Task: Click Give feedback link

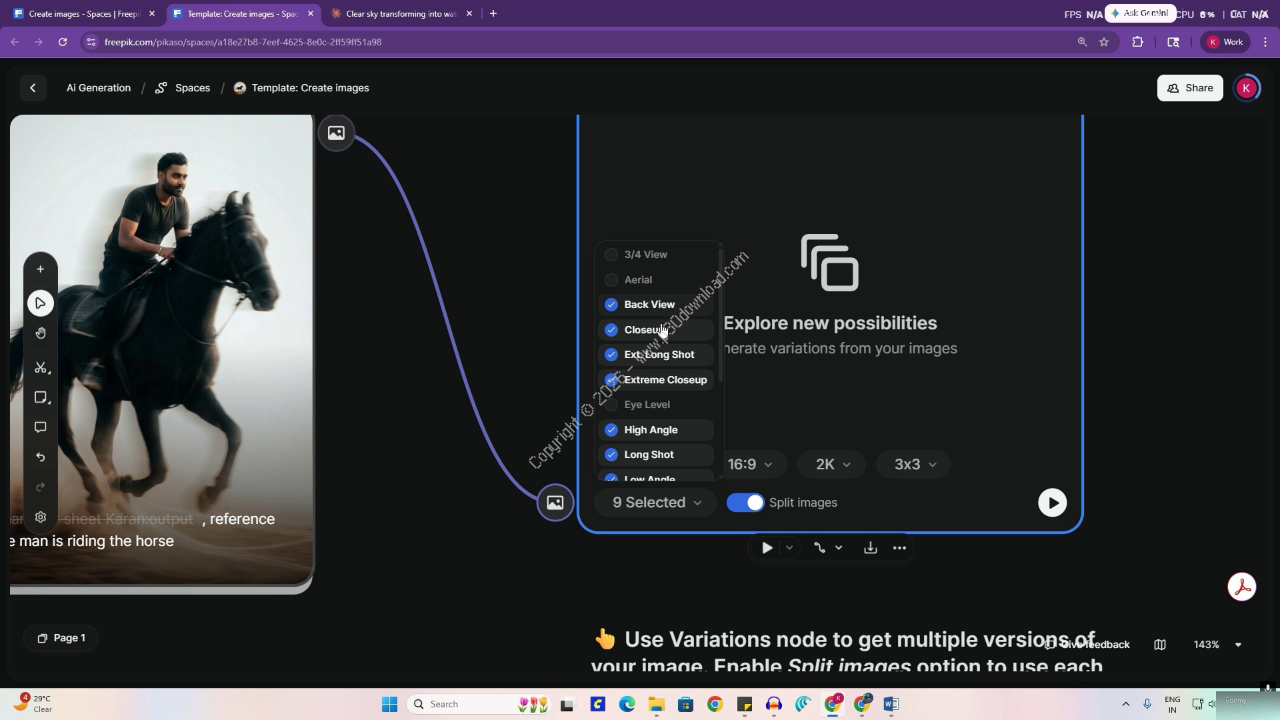Action: coord(1087,645)
